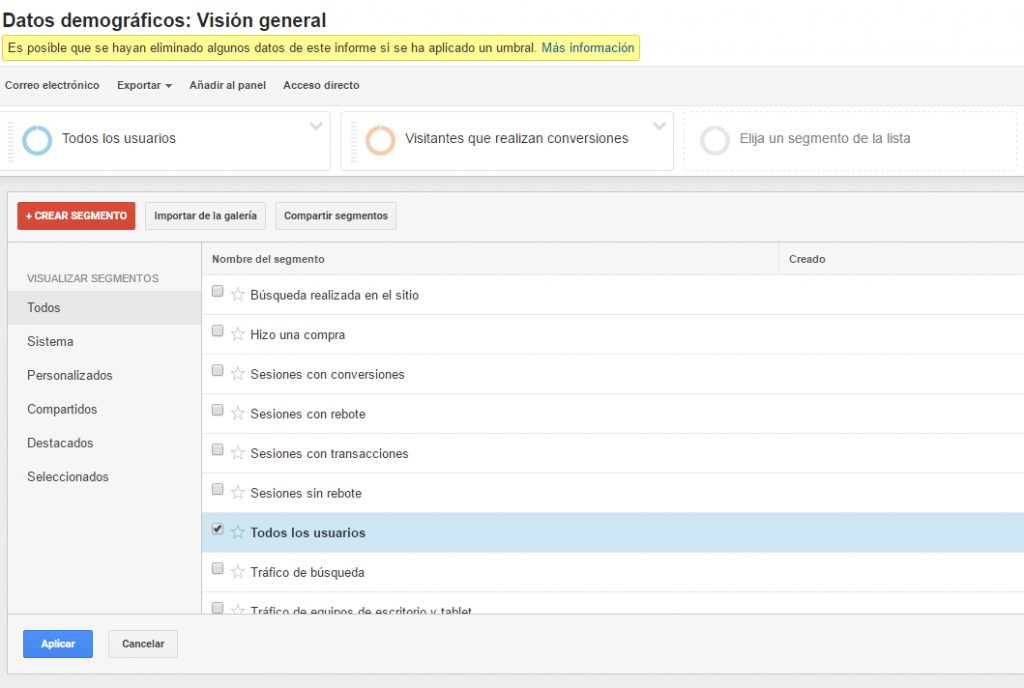1024x688 pixels.
Task: Star the "Sesiones con rebote" segment
Action: click(x=238, y=414)
